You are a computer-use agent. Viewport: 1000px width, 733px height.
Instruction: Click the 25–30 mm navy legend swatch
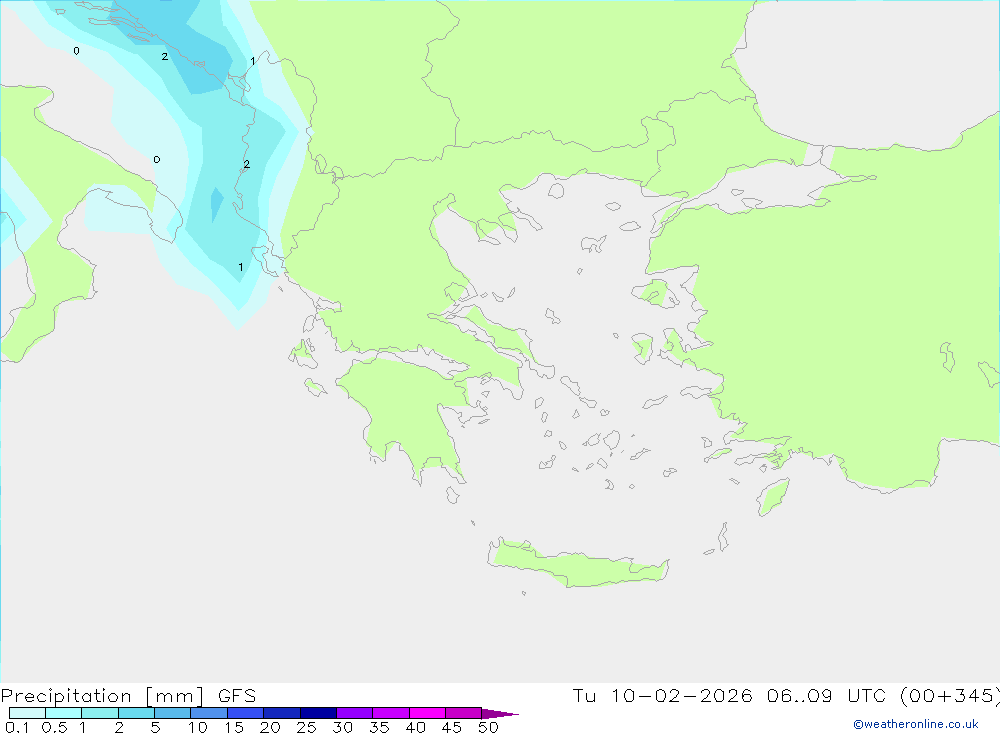click(x=318, y=713)
